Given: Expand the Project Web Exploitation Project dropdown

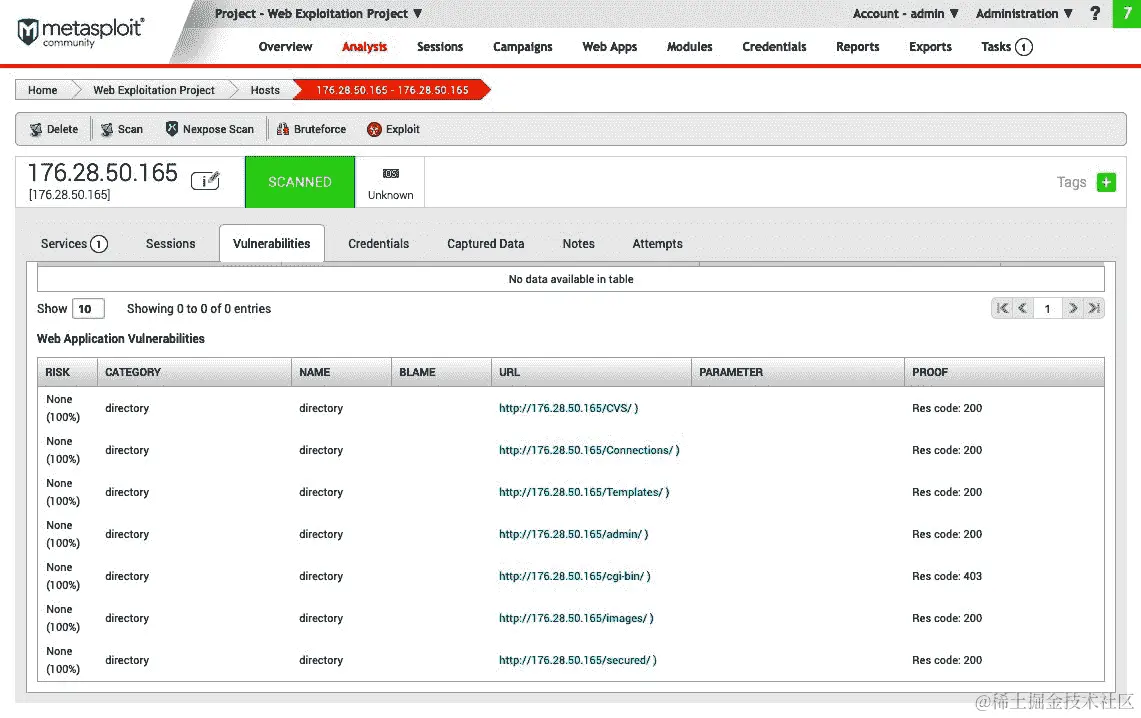Looking at the screenshot, I should pyautogui.click(x=319, y=14).
